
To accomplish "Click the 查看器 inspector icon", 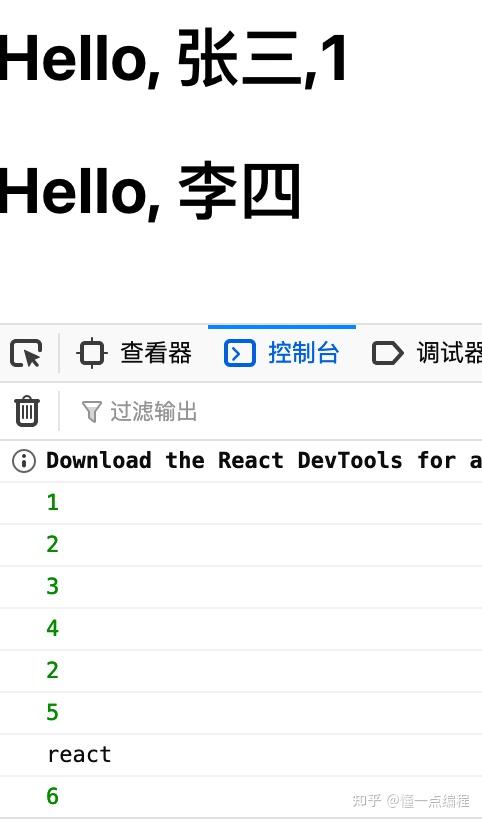I will click(92, 353).
